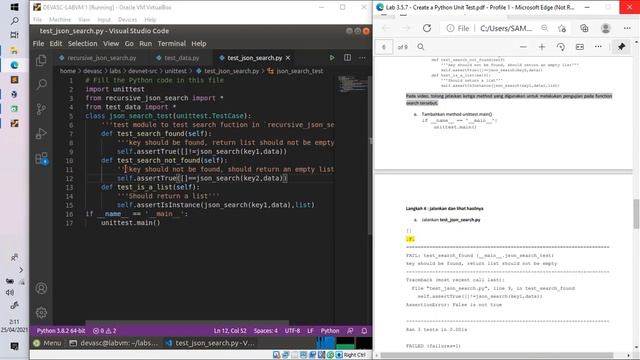The image size is (640, 360).
Task: Rotate the PDF page
Action: click(561, 47)
